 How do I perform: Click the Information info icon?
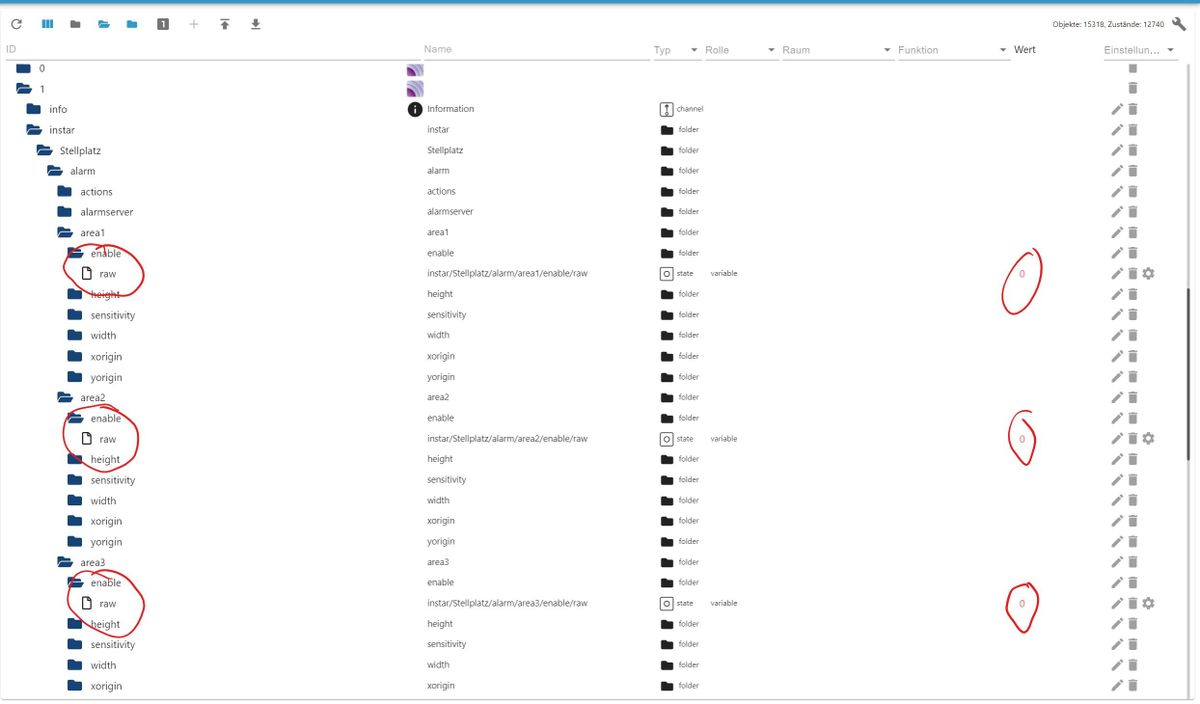coord(415,109)
